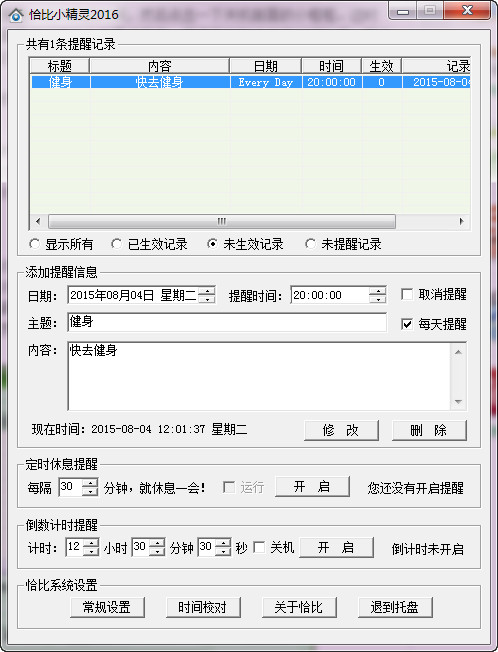Click the app icon in title bar

(x=16, y=15)
